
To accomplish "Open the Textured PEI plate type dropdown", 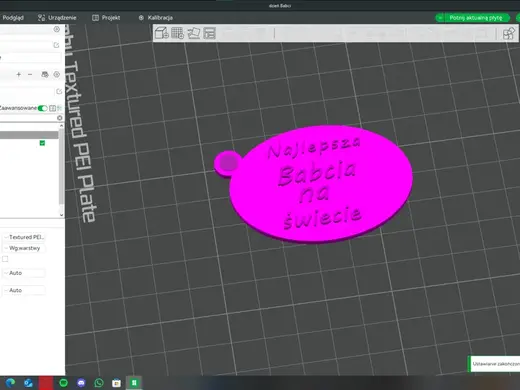I will pos(24,237).
